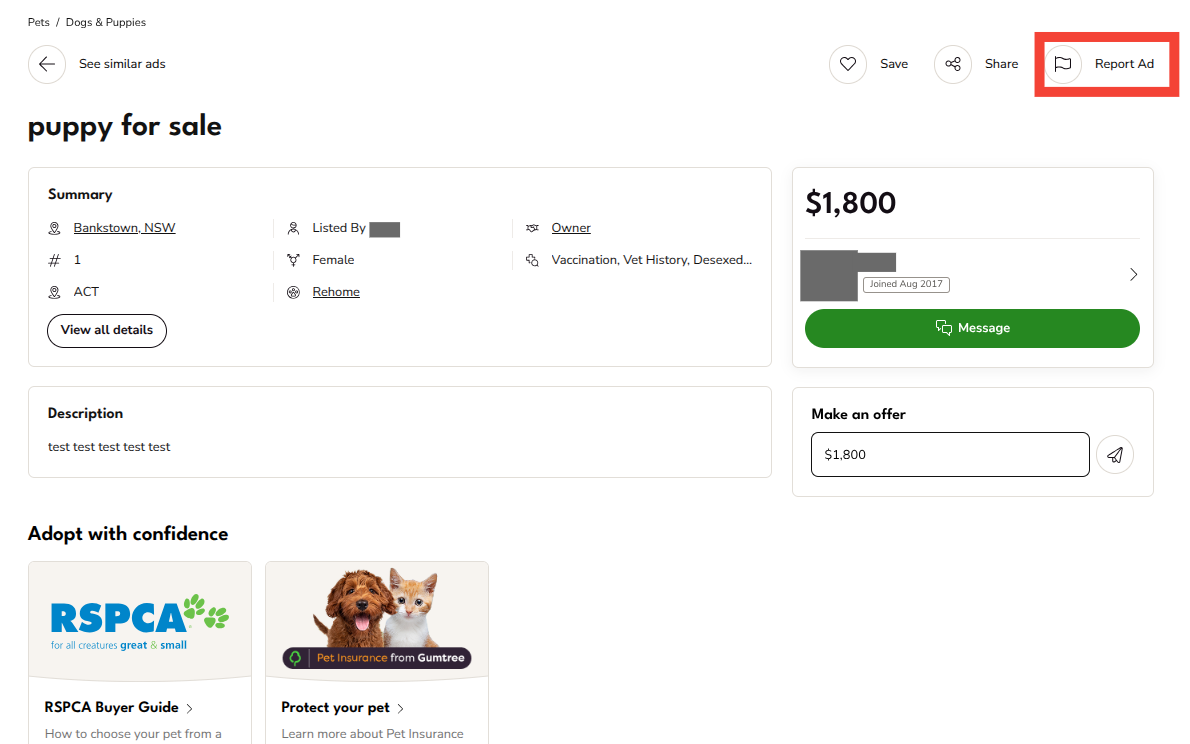Open Protect your pet chevron
This screenshot has width=1190, height=744.
coord(401,708)
